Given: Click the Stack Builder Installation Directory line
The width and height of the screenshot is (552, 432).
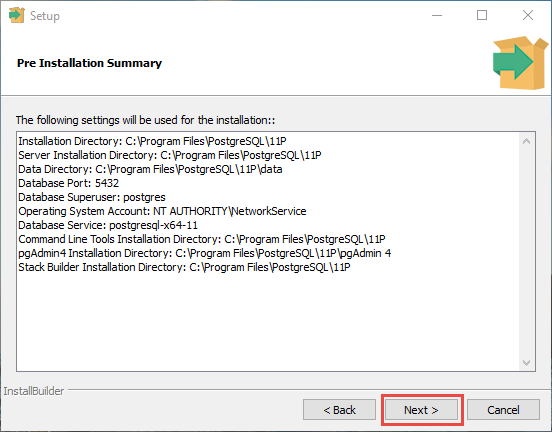Looking at the screenshot, I should (x=184, y=267).
